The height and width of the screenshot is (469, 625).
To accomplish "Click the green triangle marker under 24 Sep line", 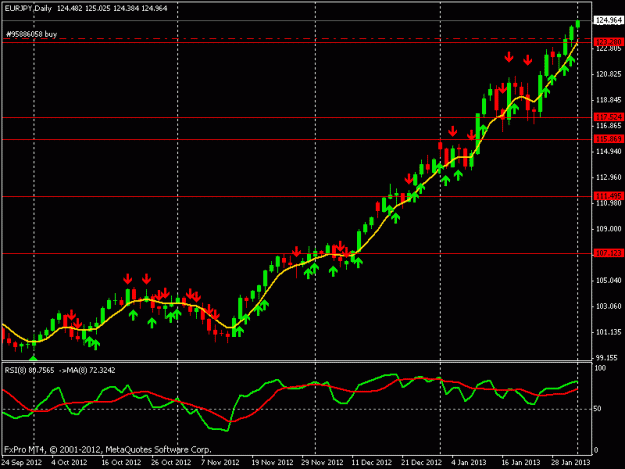I will (33, 358).
